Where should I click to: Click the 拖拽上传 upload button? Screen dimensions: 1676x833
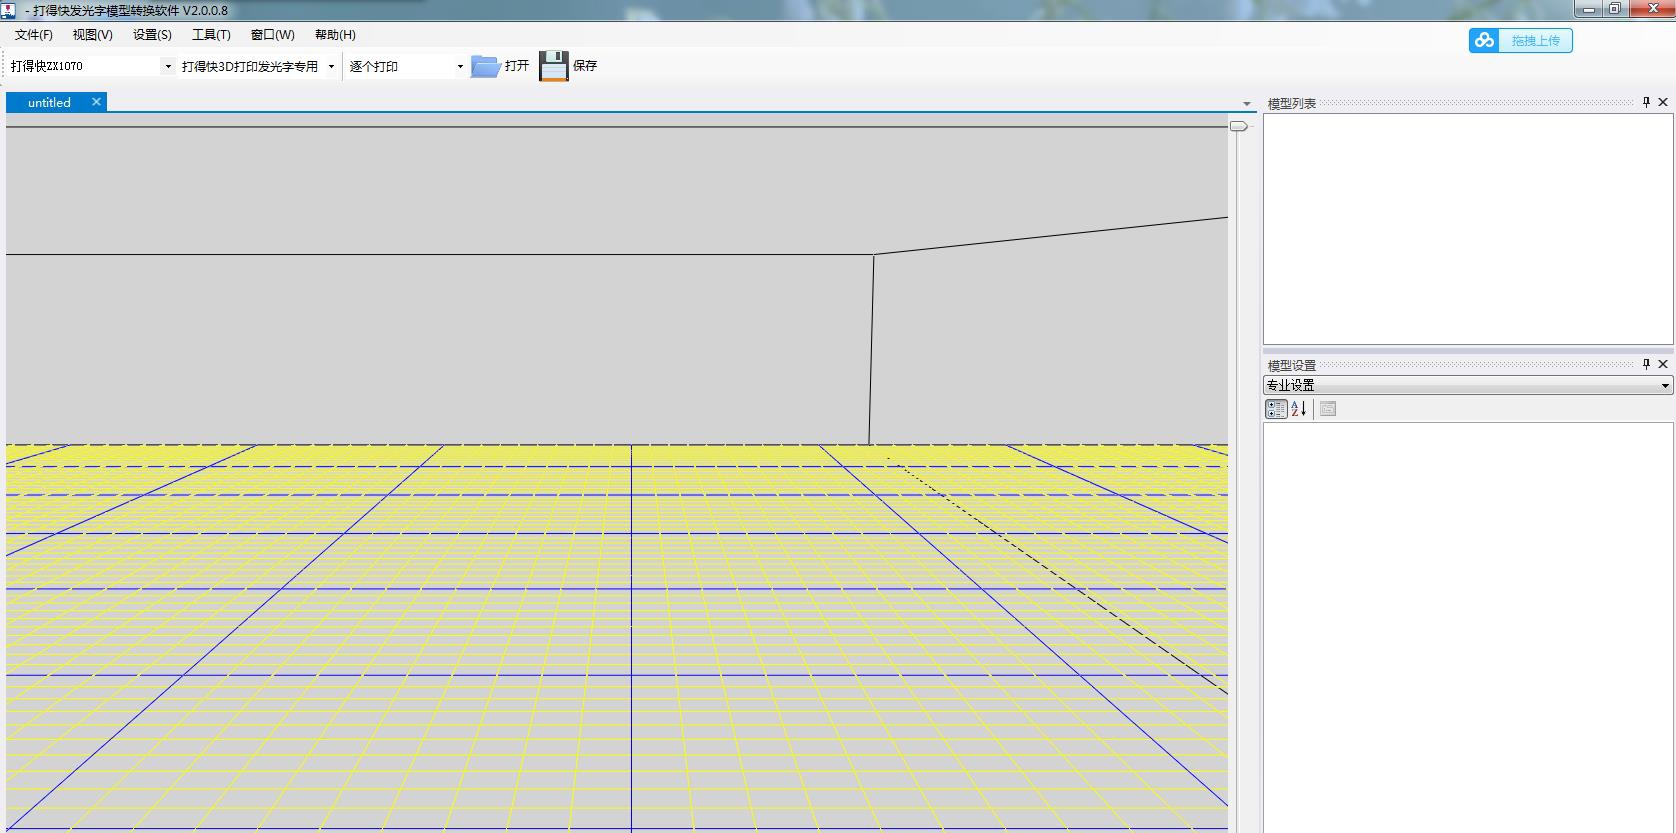1535,40
